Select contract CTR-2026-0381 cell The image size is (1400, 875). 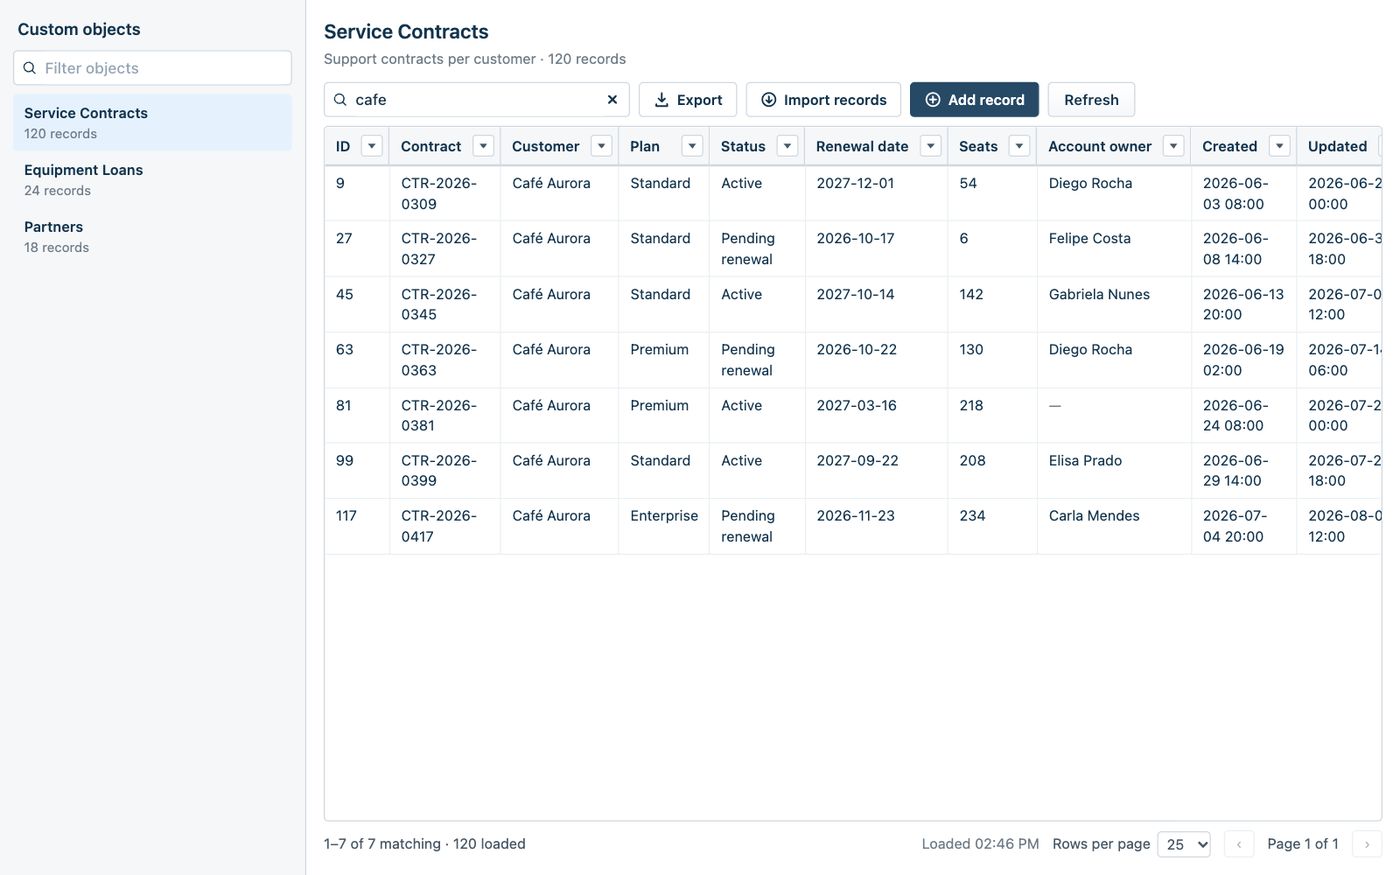tap(445, 415)
